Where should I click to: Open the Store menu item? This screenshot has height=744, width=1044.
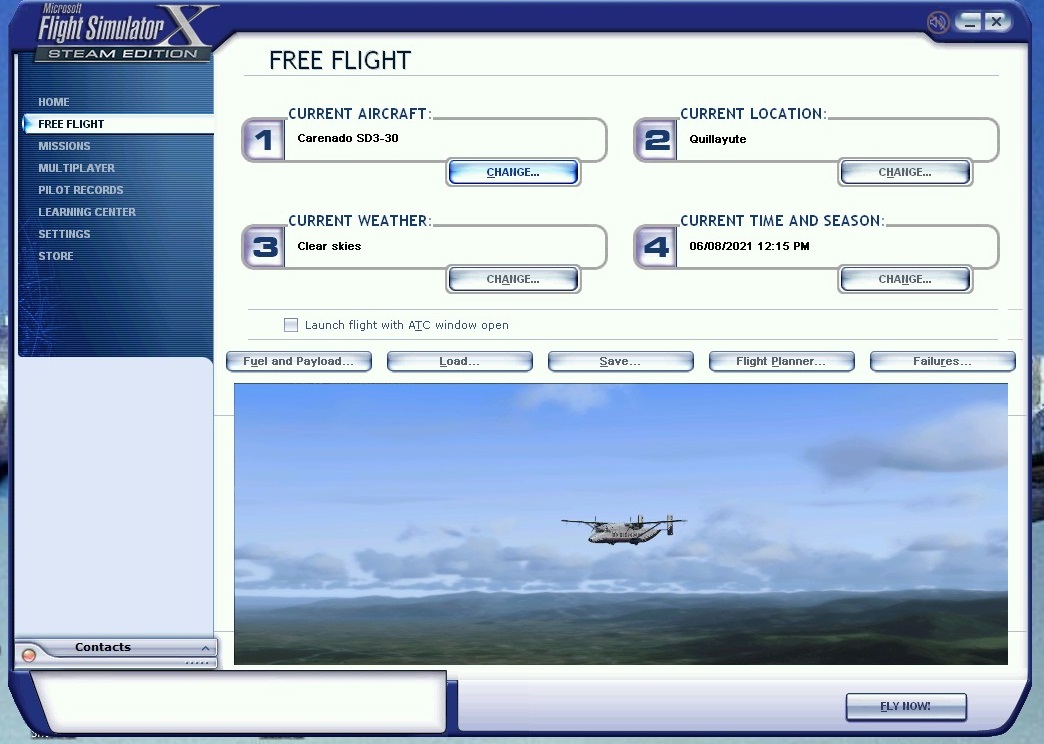click(56, 256)
